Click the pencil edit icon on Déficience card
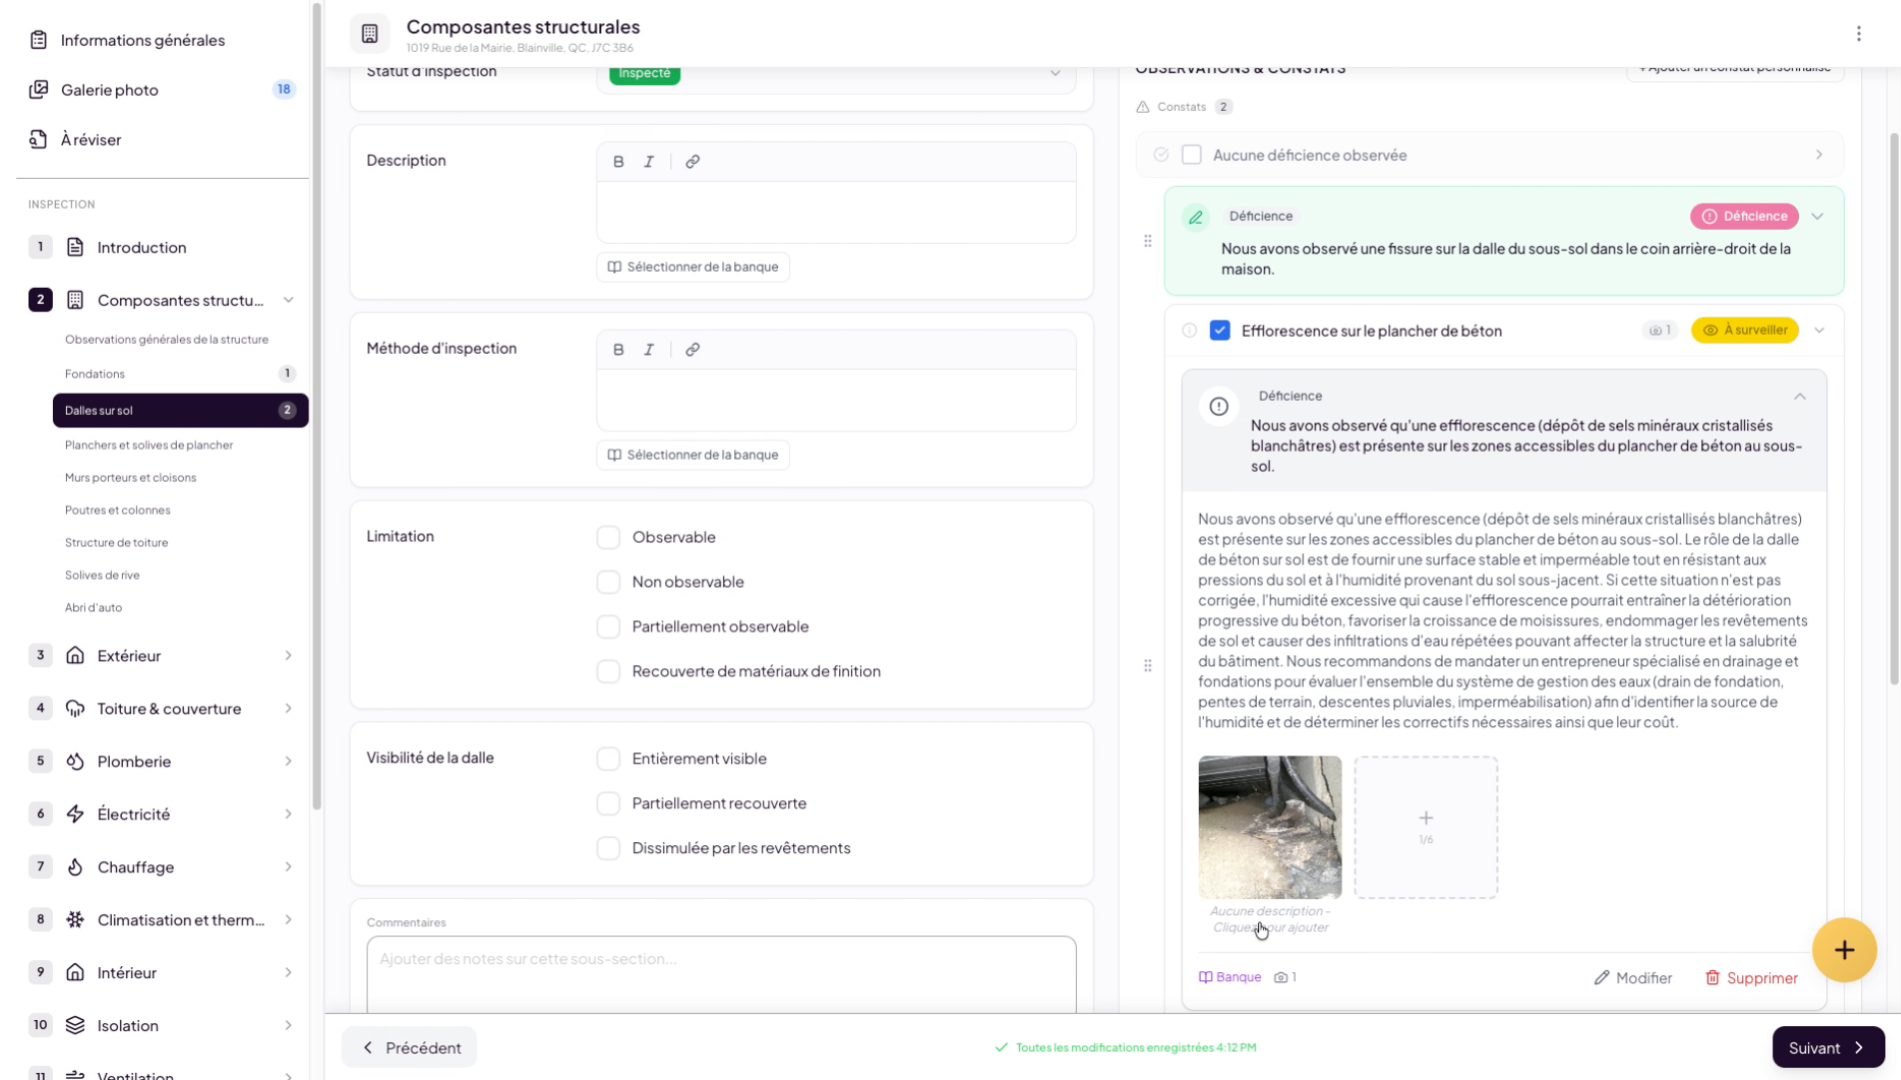 (x=1195, y=217)
